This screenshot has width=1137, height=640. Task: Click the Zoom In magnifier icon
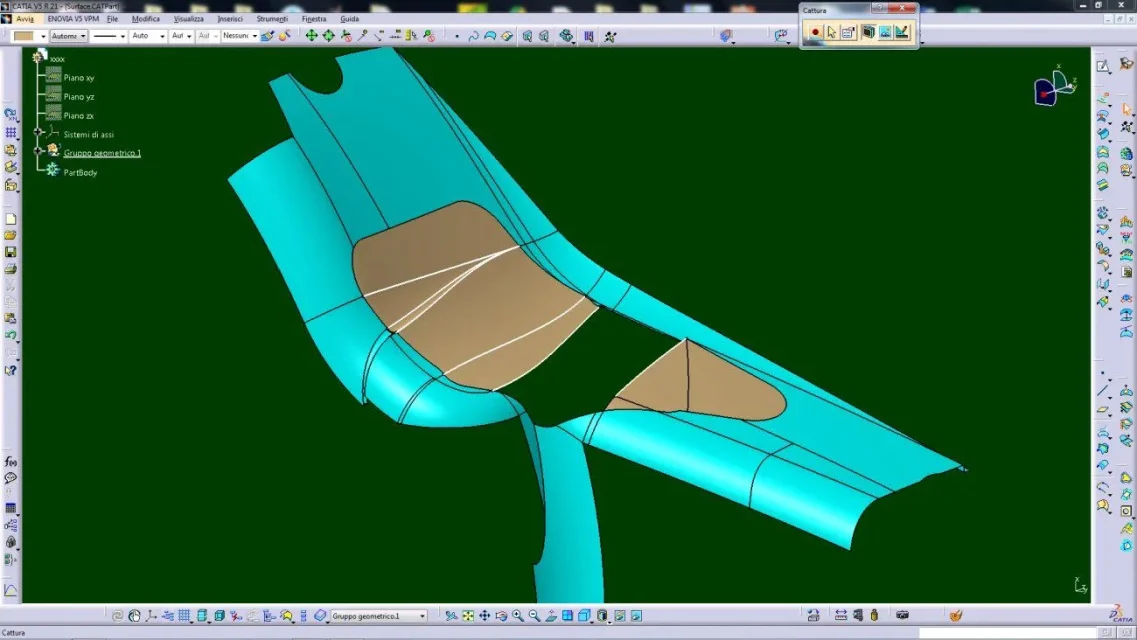coord(518,616)
